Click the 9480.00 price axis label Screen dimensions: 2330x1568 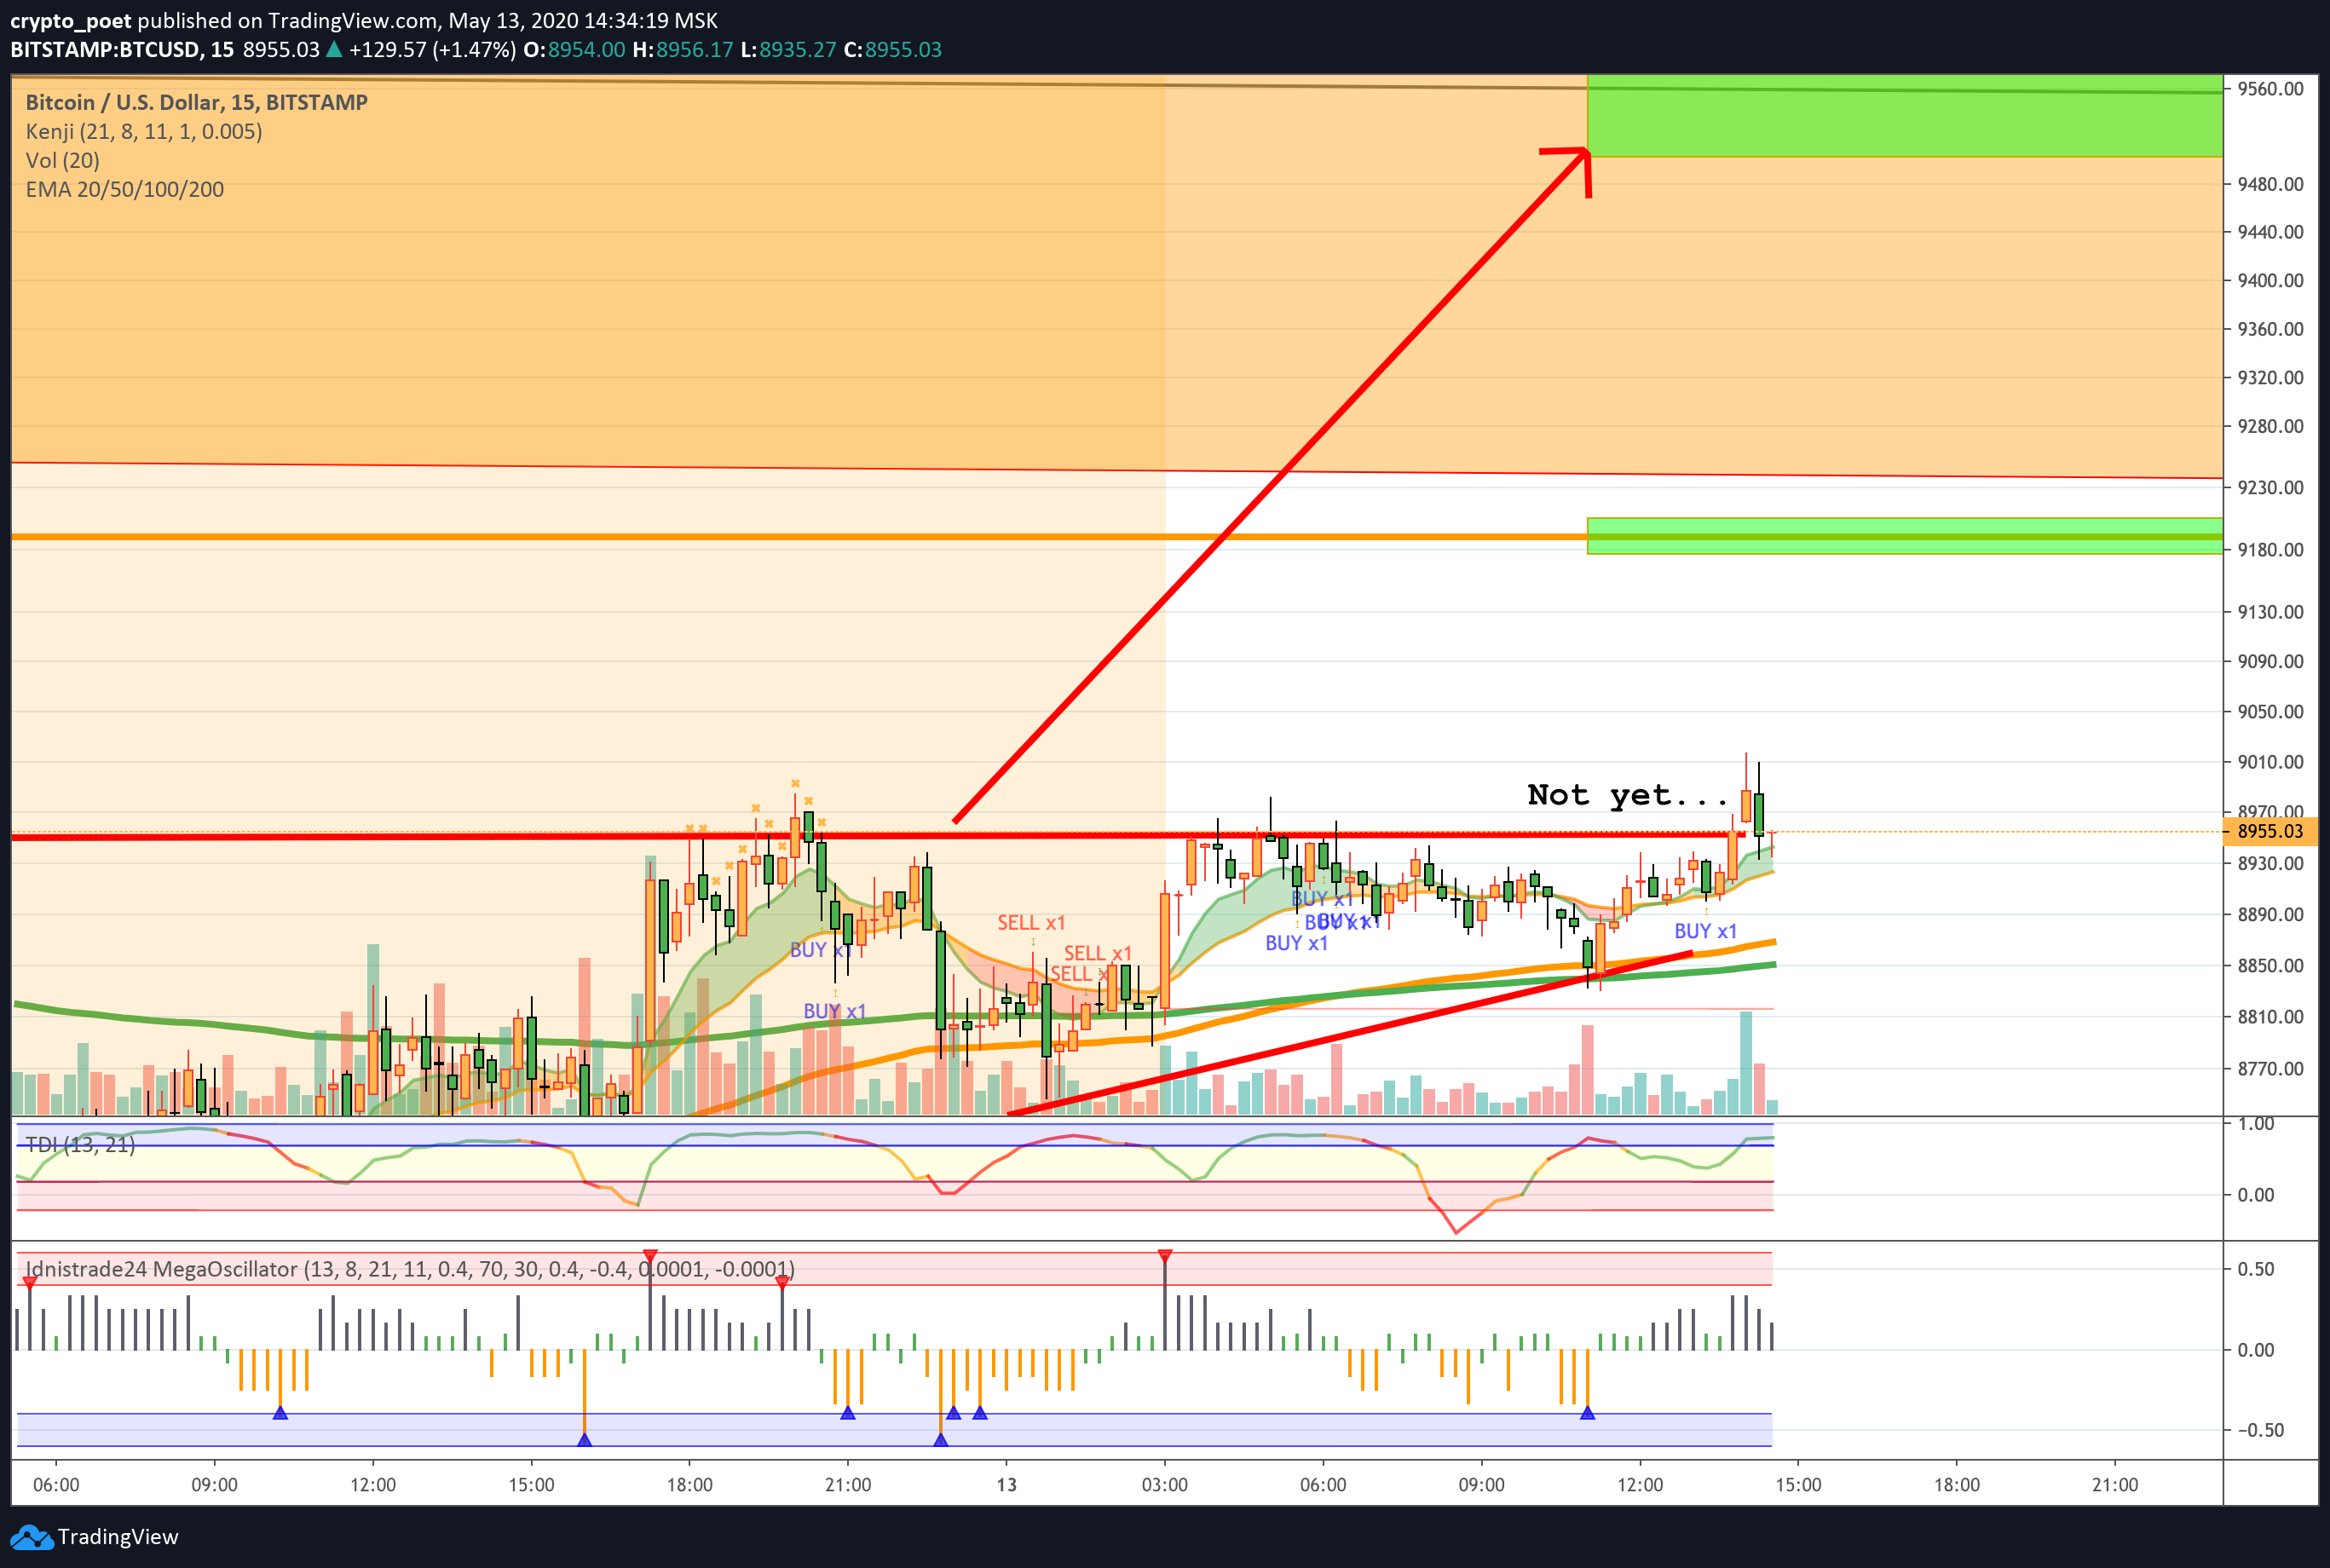point(2270,184)
